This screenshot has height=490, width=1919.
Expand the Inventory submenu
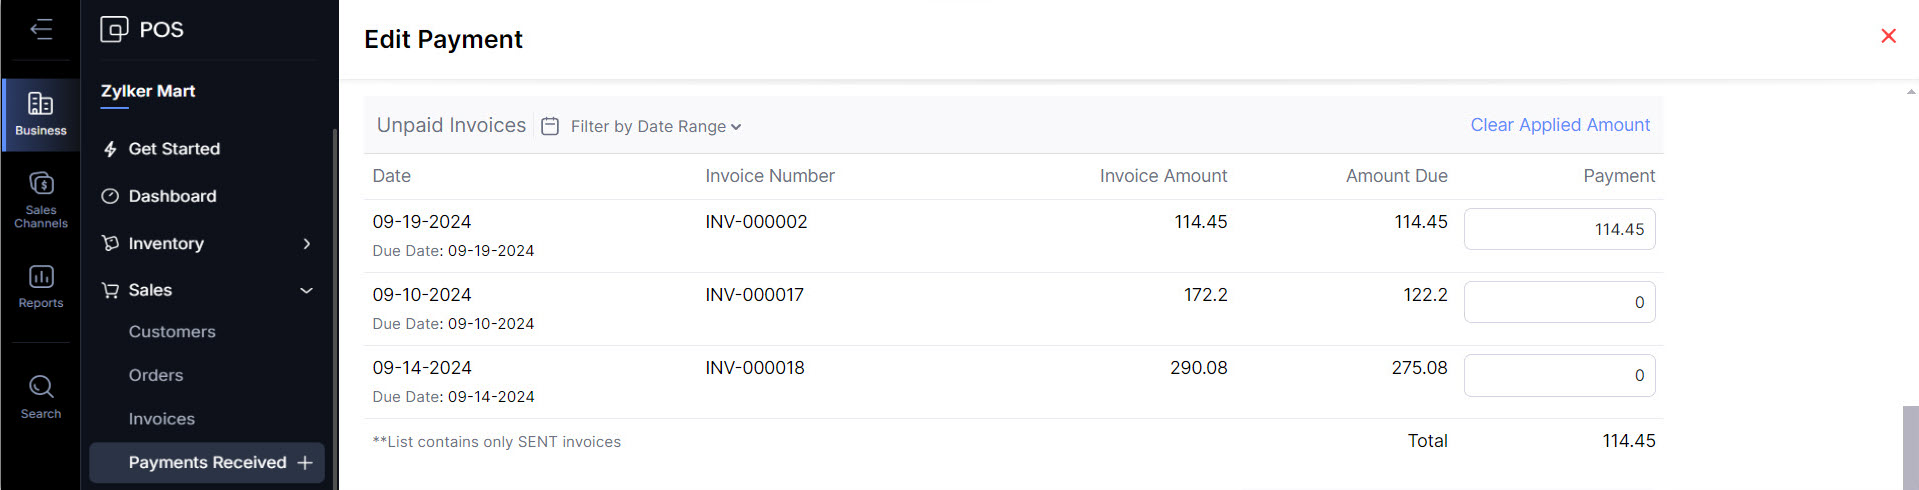click(306, 244)
